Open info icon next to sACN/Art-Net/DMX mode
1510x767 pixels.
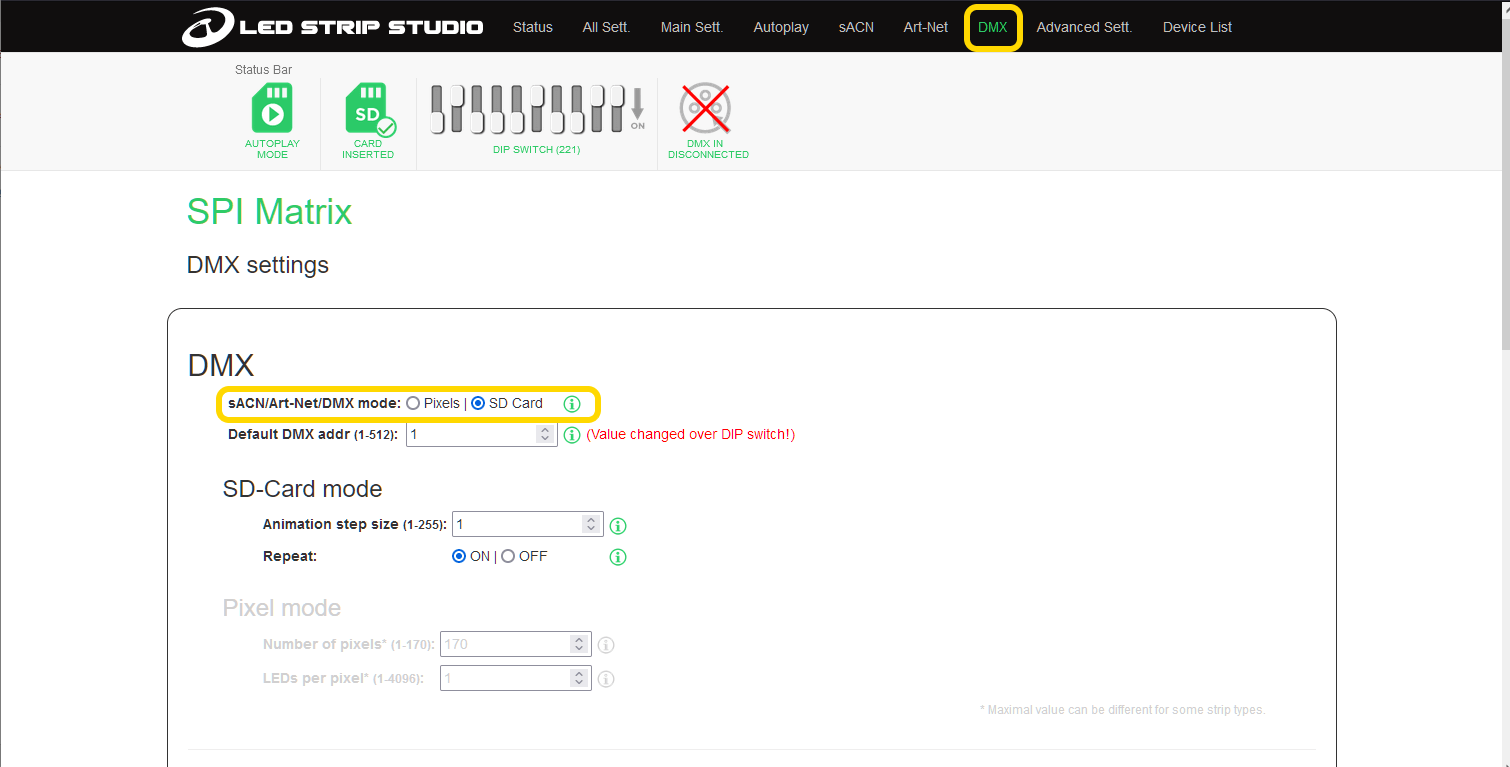click(572, 404)
